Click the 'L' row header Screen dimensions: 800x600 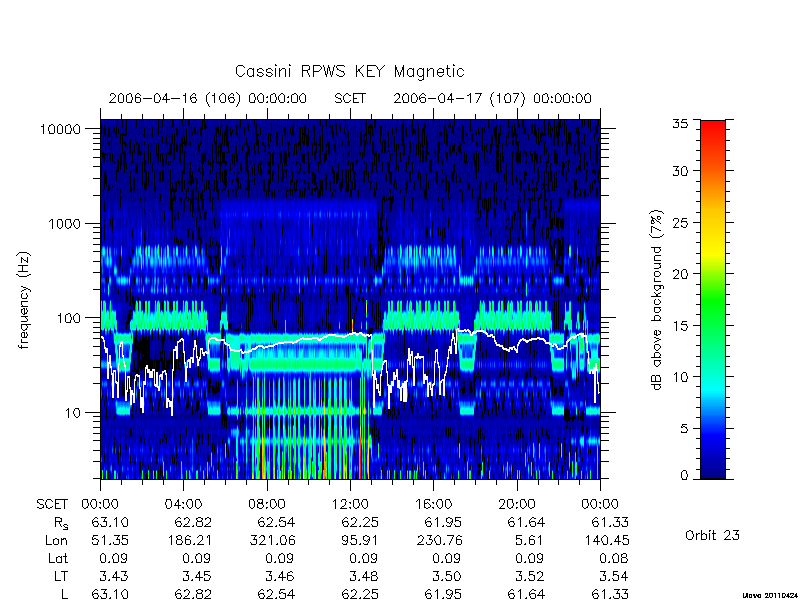coord(64,594)
